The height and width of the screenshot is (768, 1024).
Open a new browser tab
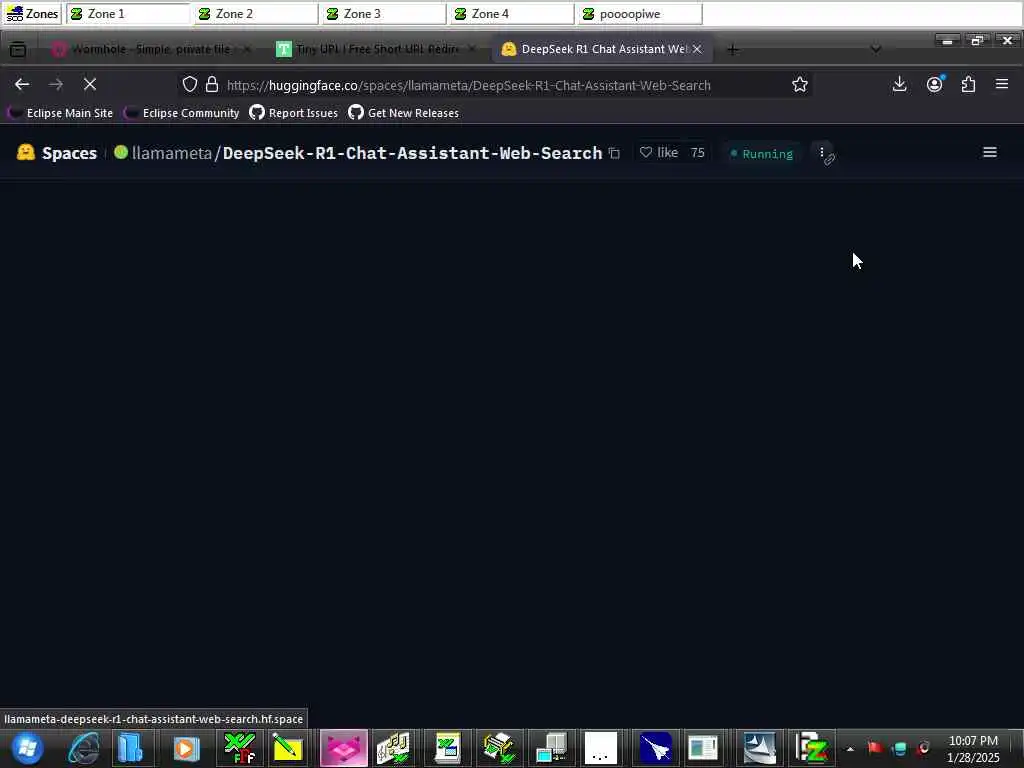click(733, 49)
